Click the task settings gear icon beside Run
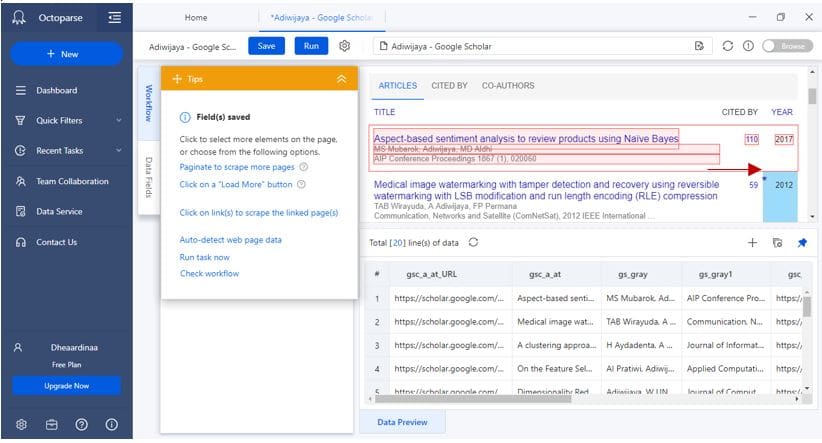The width and height of the screenshot is (822, 443). (x=344, y=46)
